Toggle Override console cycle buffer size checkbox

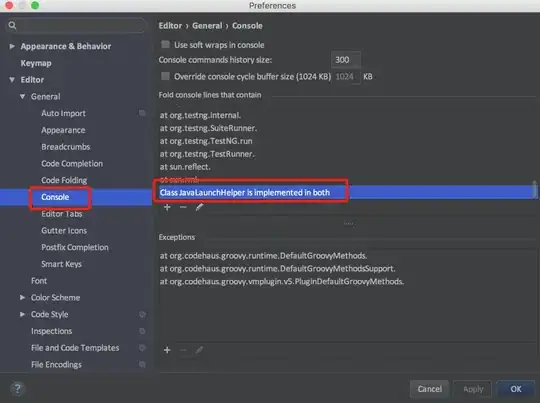(166, 76)
